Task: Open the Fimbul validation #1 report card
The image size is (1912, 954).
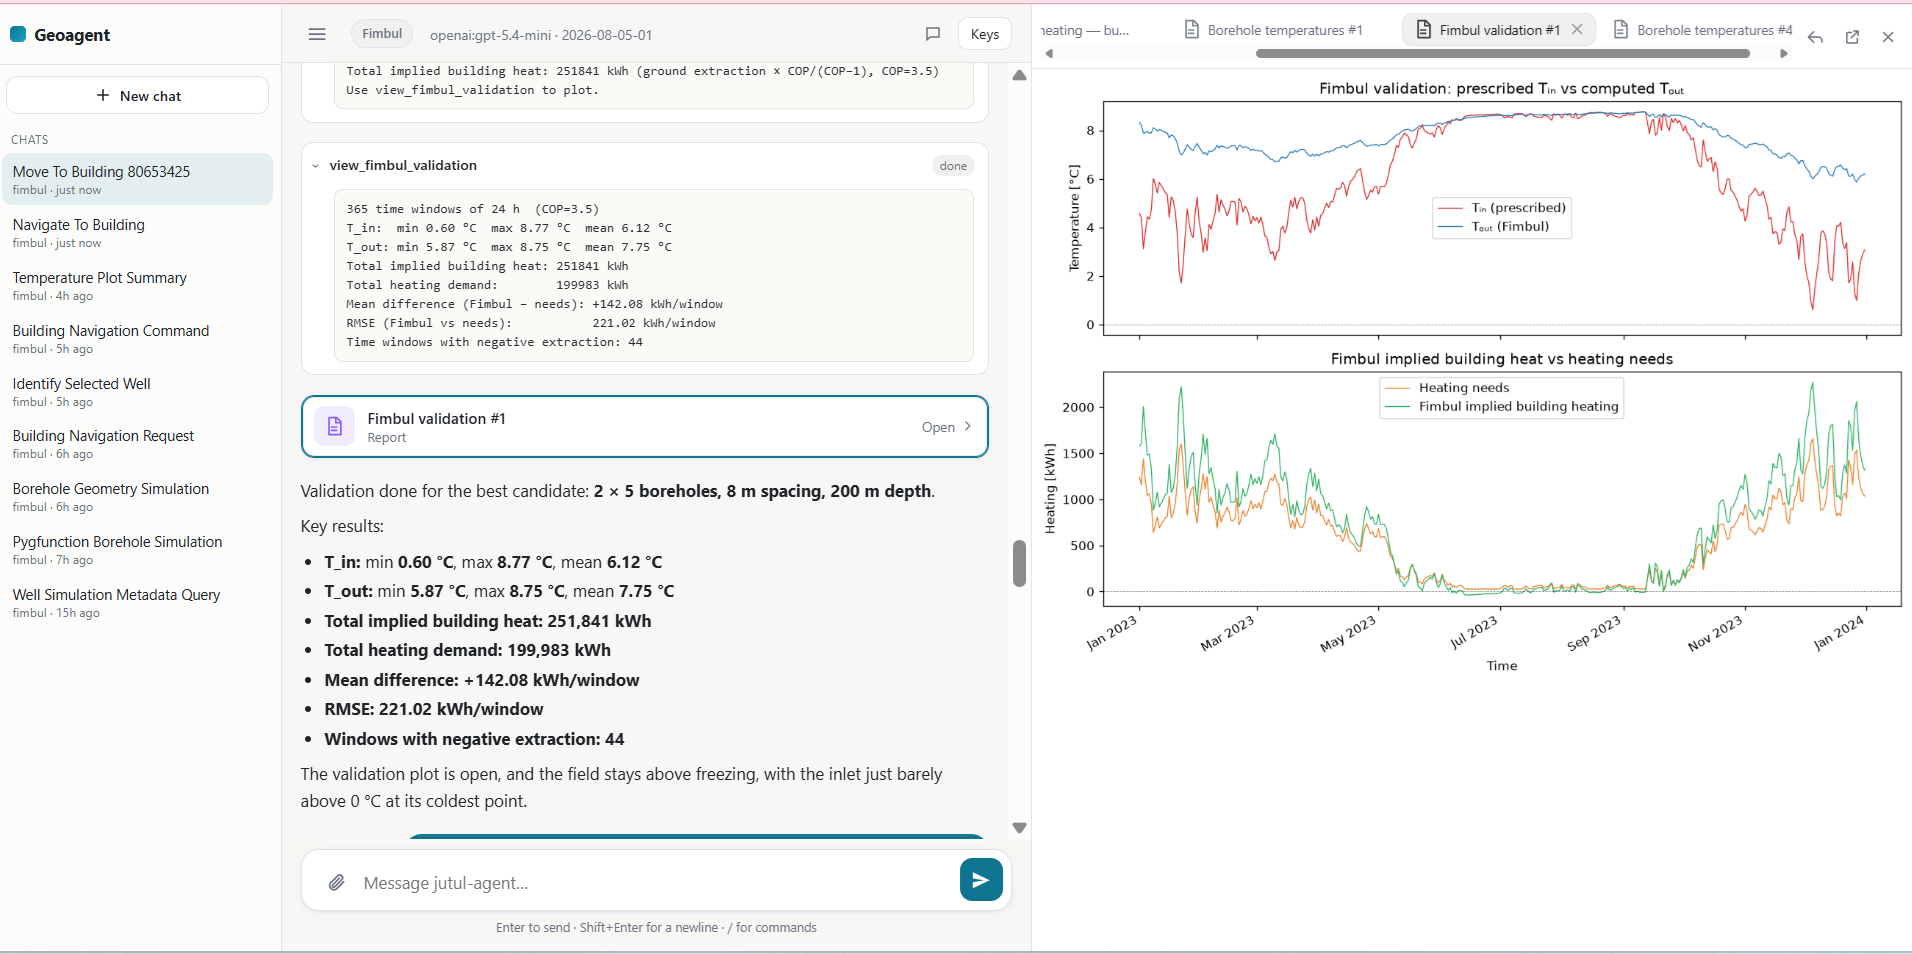Action: pyautogui.click(x=645, y=427)
